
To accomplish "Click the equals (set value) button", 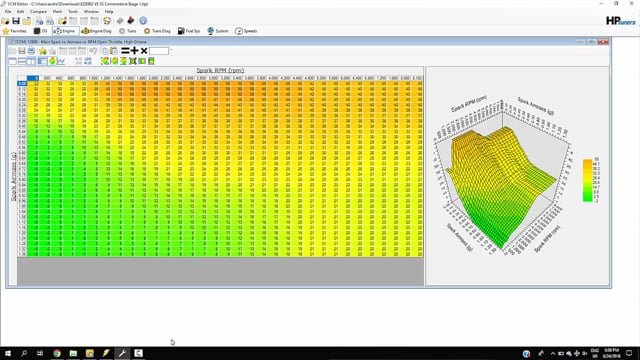I will [x=125, y=51].
